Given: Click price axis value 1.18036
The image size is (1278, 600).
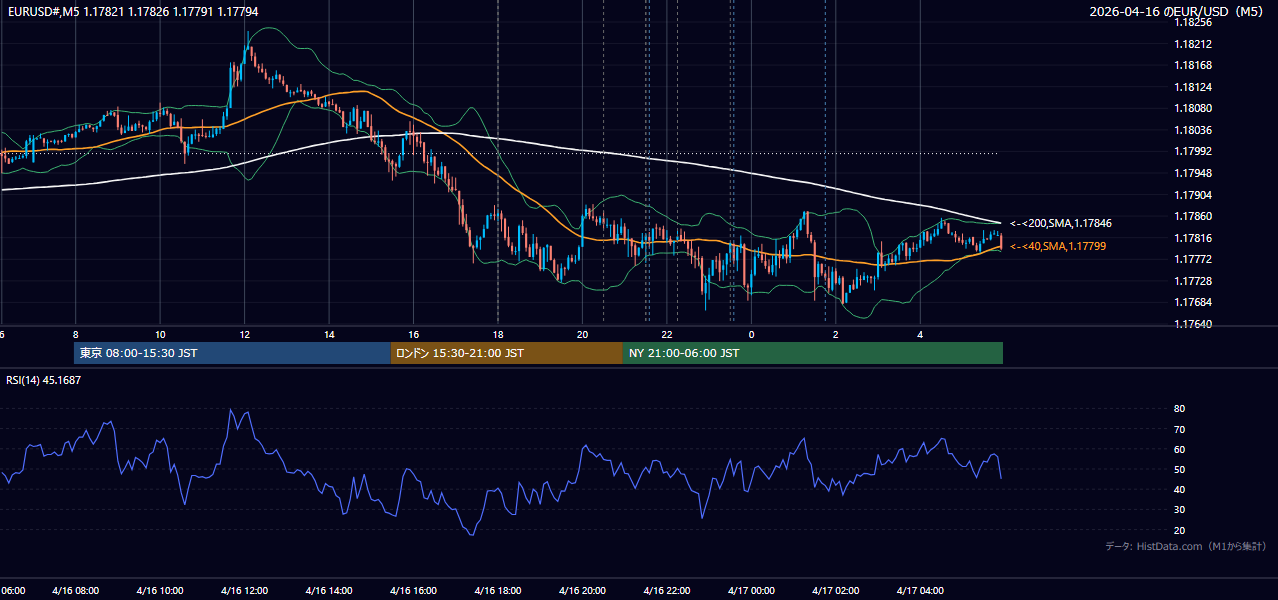Looking at the screenshot, I should coord(1193,130).
